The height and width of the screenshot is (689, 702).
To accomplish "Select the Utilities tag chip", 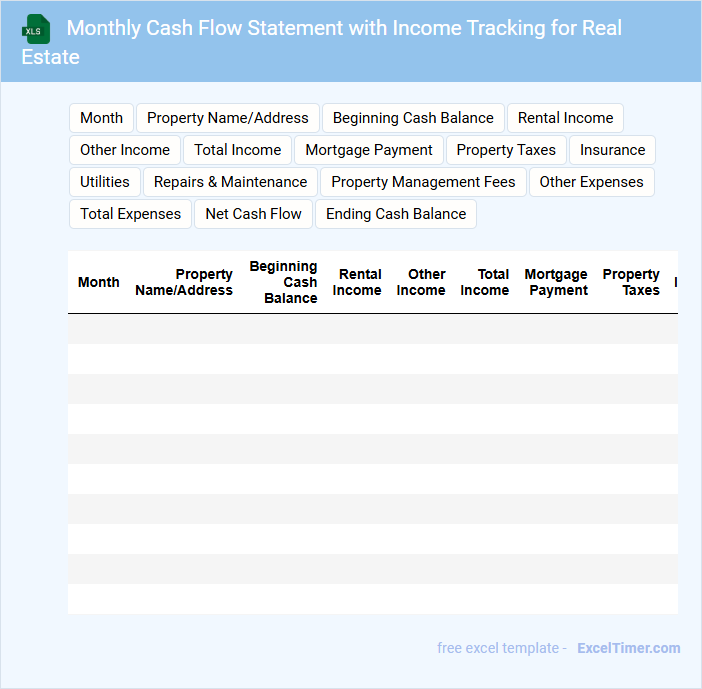I will click(x=105, y=182).
